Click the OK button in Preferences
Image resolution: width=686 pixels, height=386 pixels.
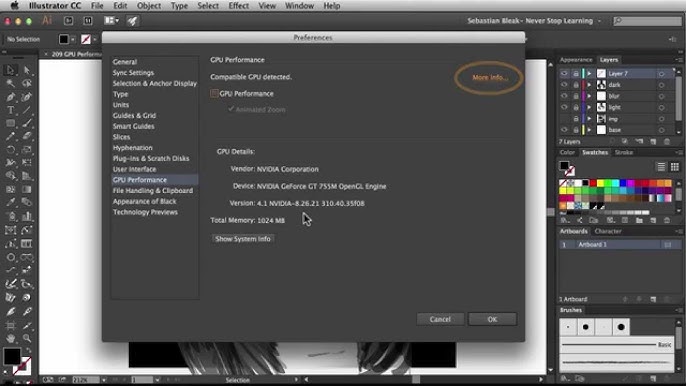tap(492, 319)
